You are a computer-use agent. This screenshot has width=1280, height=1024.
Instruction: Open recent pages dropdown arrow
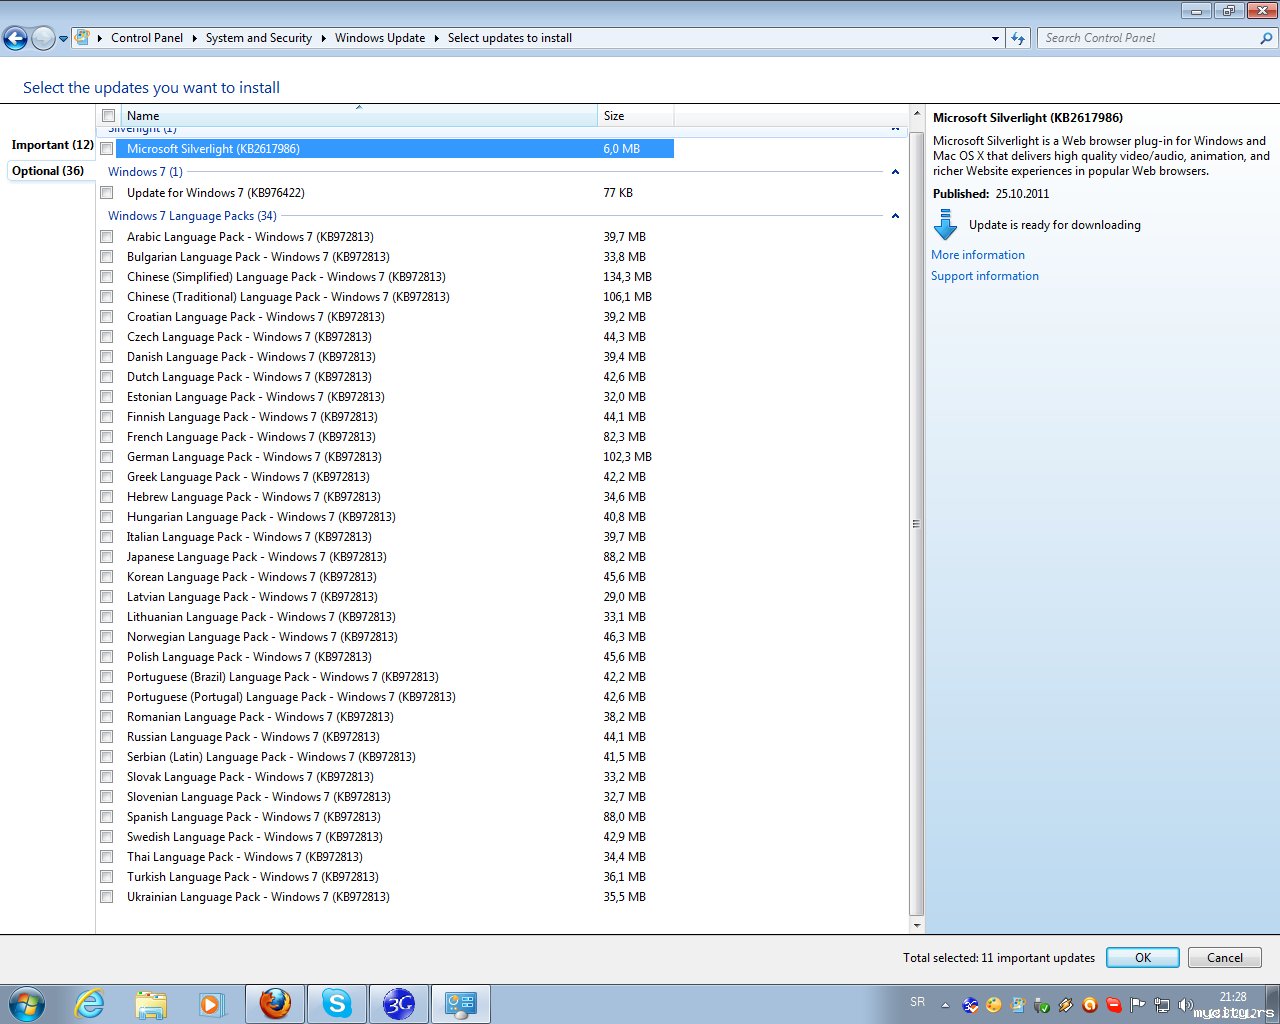tap(63, 39)
